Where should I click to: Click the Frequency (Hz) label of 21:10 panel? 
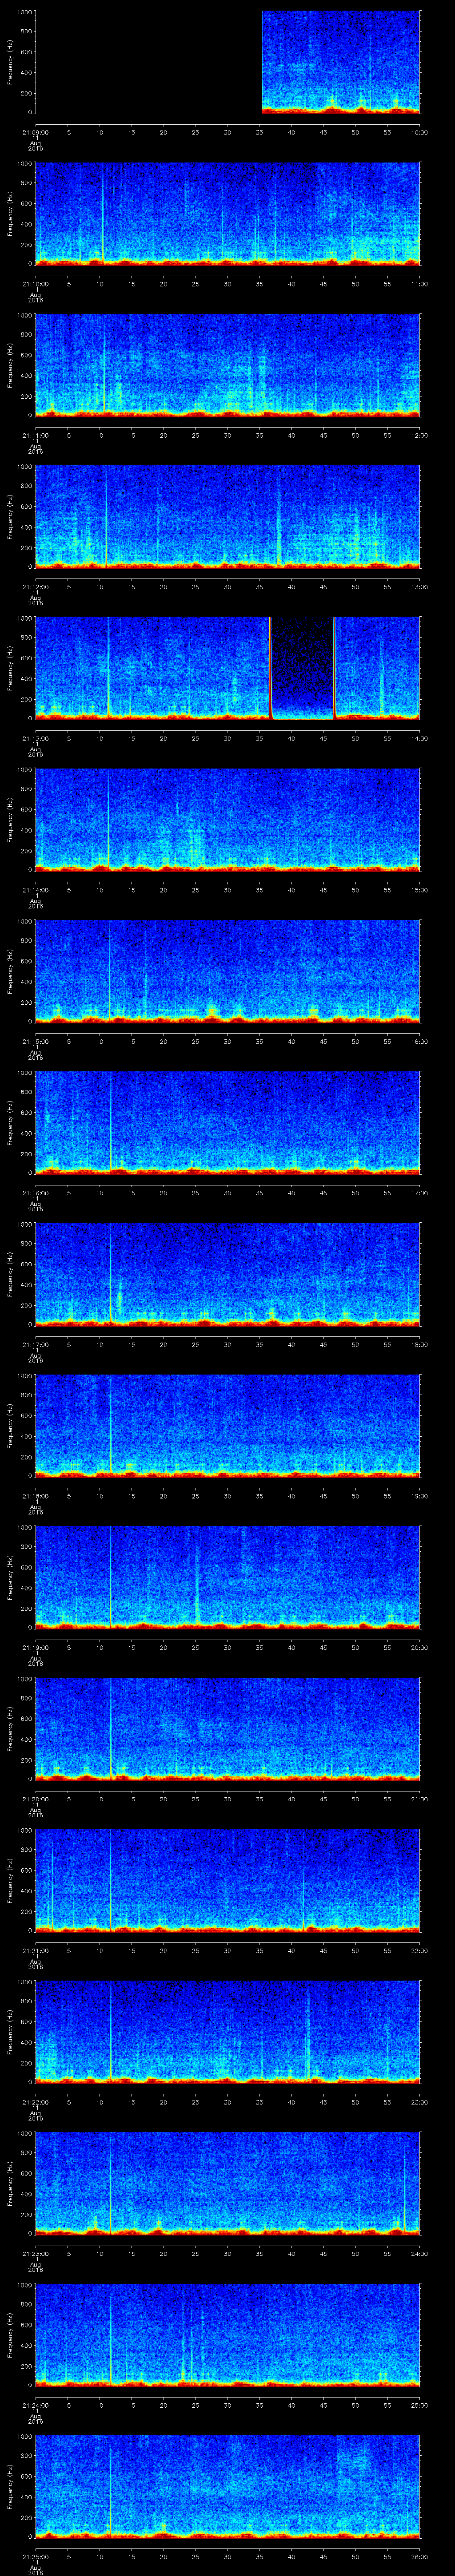coord(10,214)
